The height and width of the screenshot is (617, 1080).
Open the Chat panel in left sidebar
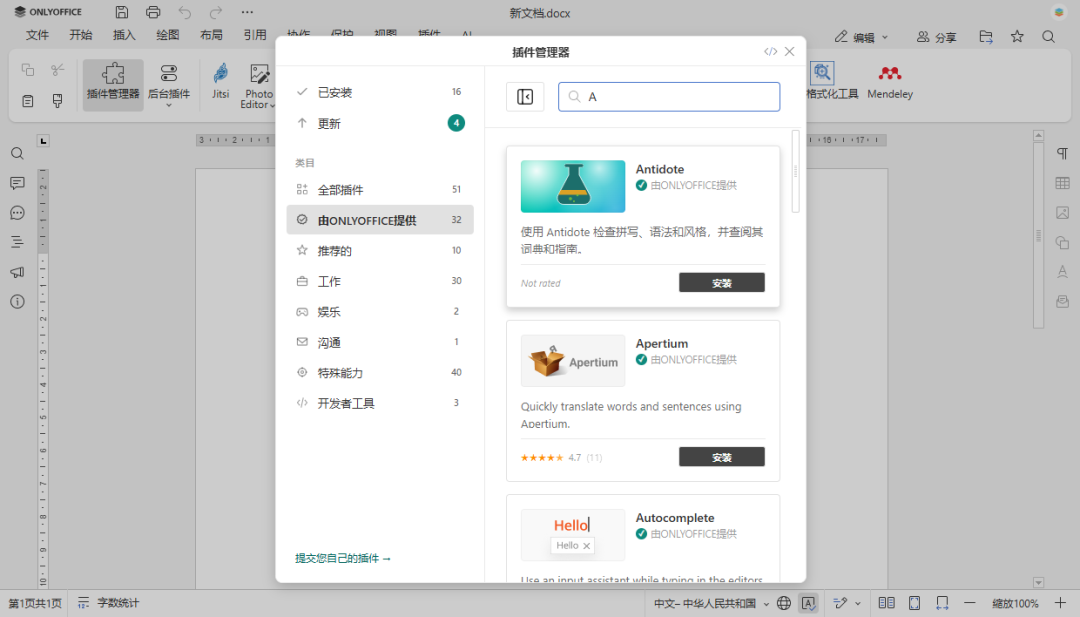(x=17, y=213)
